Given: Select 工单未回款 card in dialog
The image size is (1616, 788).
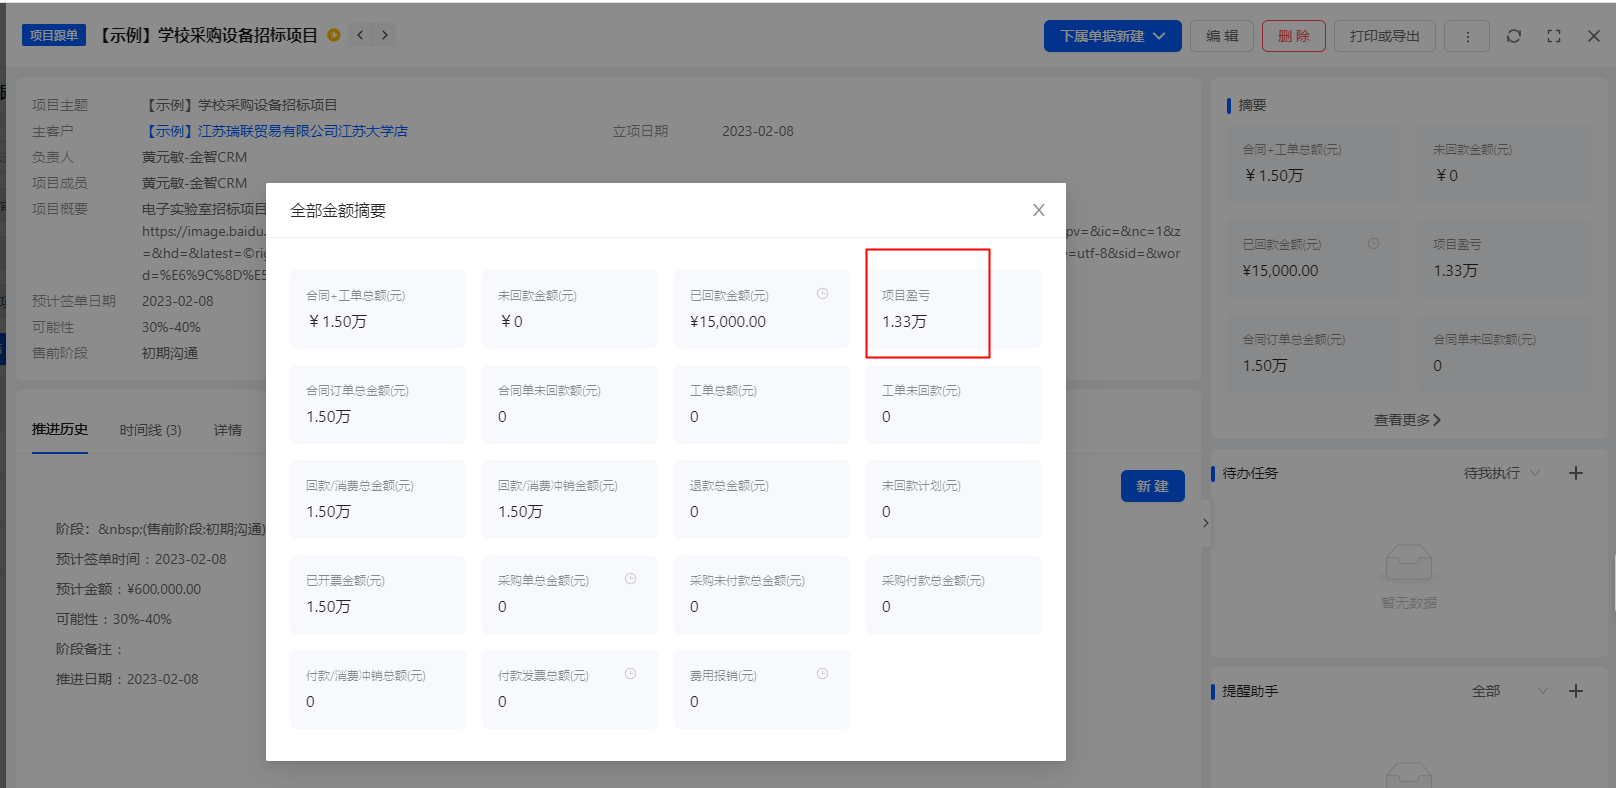Looking at the screenshot, I should pos(954,404).
